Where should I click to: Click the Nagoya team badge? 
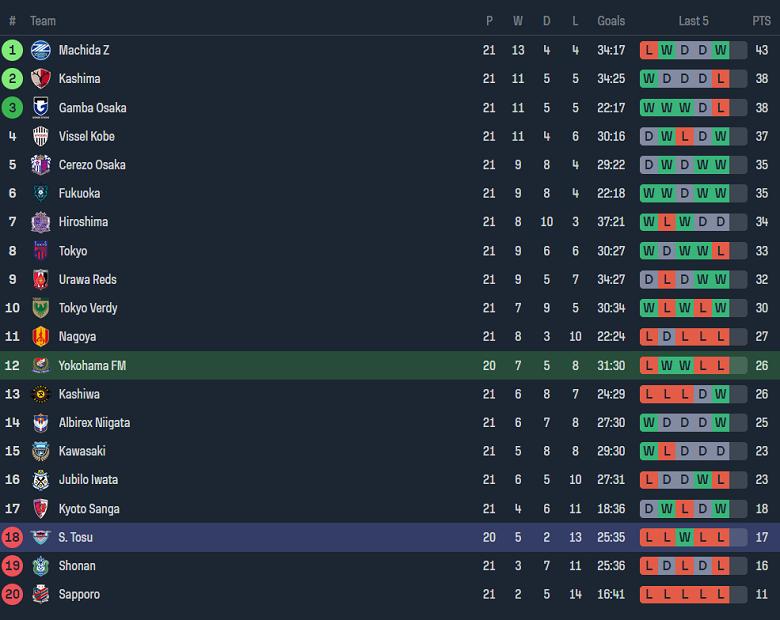40,337
